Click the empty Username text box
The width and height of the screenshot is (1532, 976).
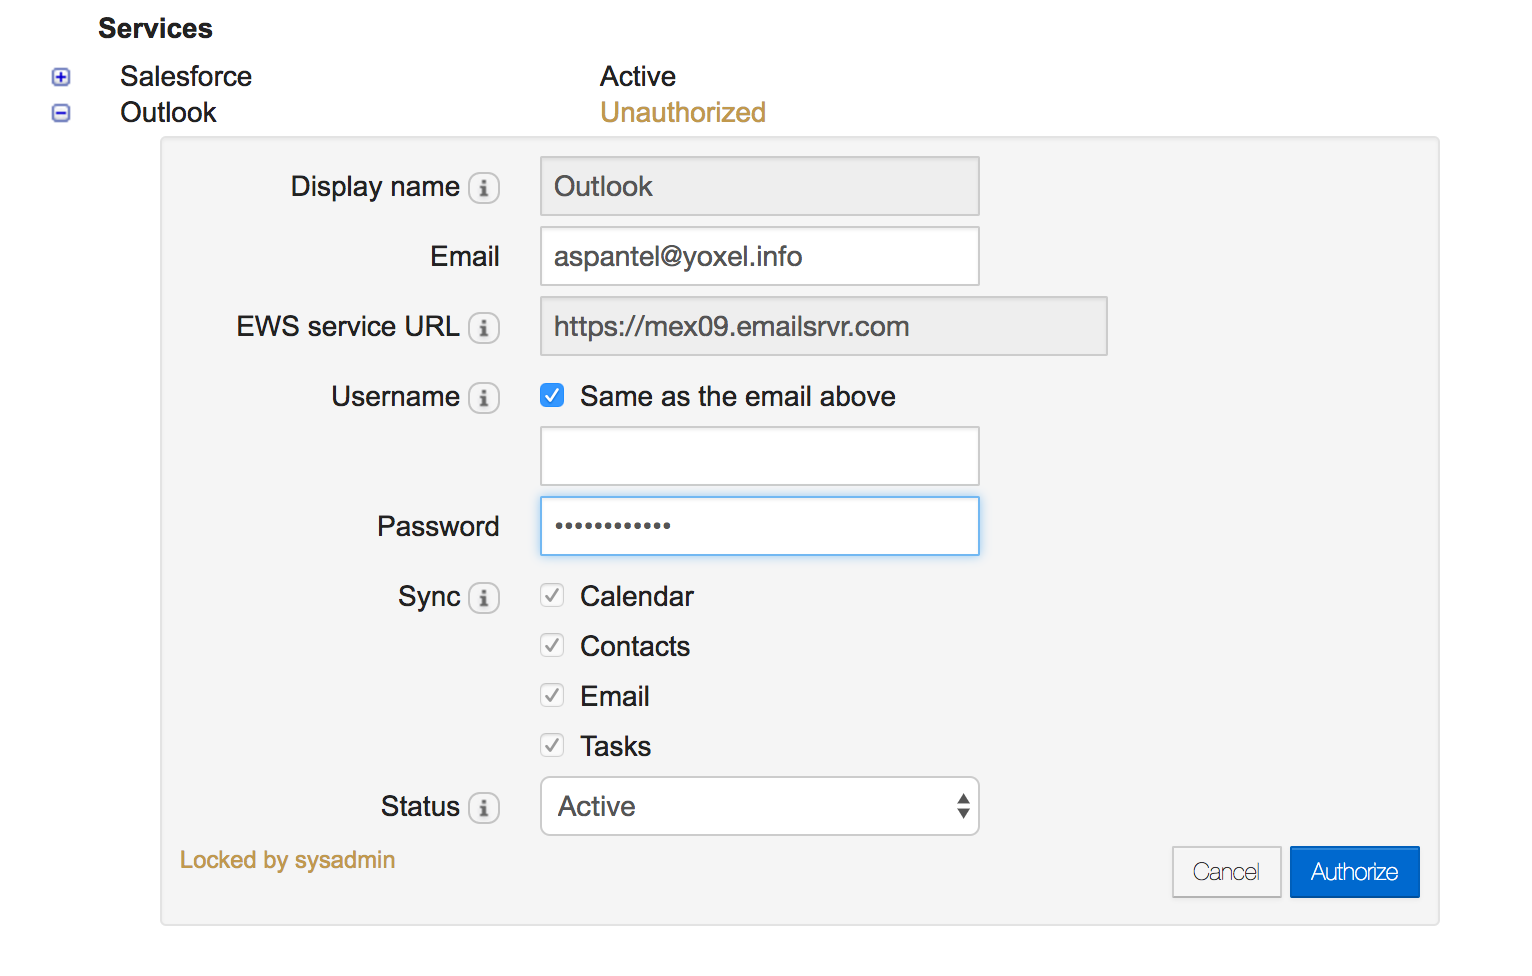pos(759,456)
